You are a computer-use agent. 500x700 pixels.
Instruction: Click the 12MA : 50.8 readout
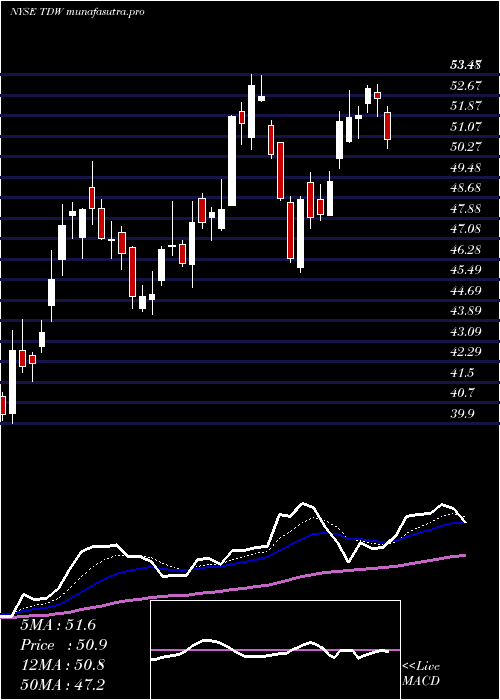point(62,665)
